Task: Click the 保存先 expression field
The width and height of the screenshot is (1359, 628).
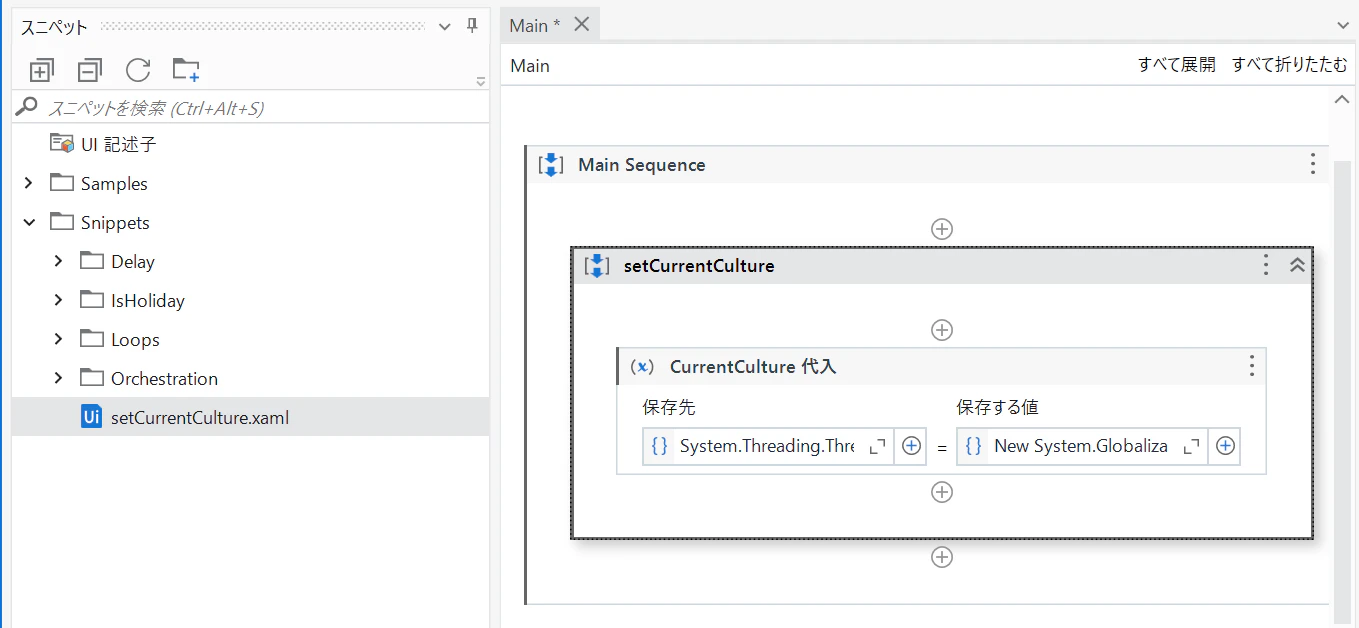Action: 768,446
